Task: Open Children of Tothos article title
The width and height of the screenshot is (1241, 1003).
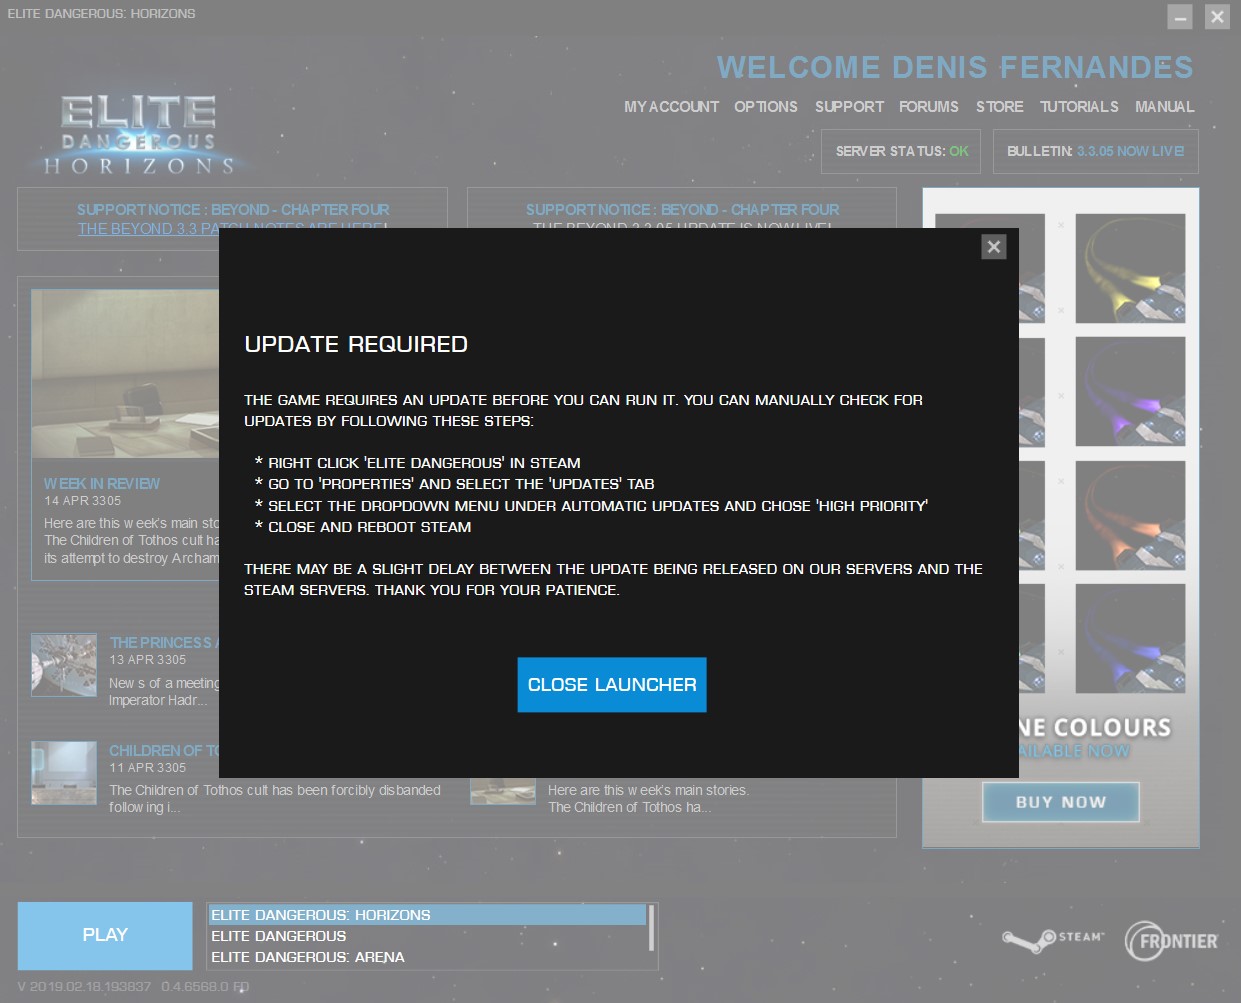Action: (x=163, y=751)
